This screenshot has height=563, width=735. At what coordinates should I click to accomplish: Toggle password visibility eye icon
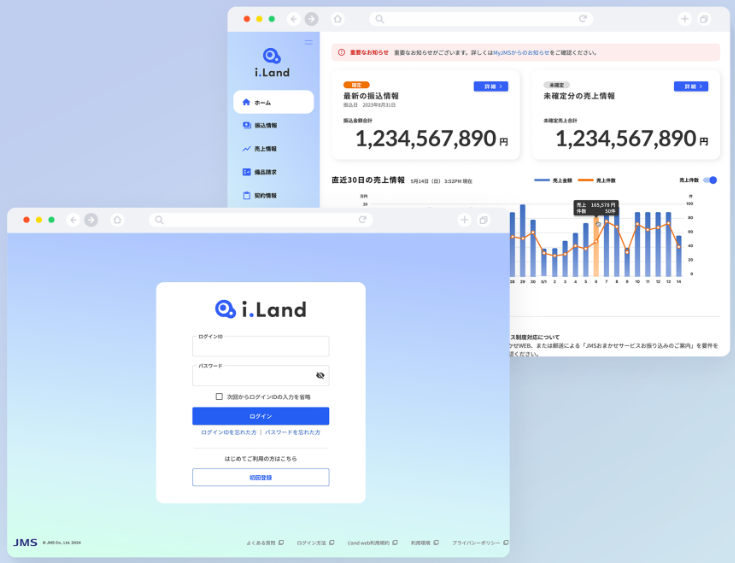pyautogui.click(x=320, y=375)
